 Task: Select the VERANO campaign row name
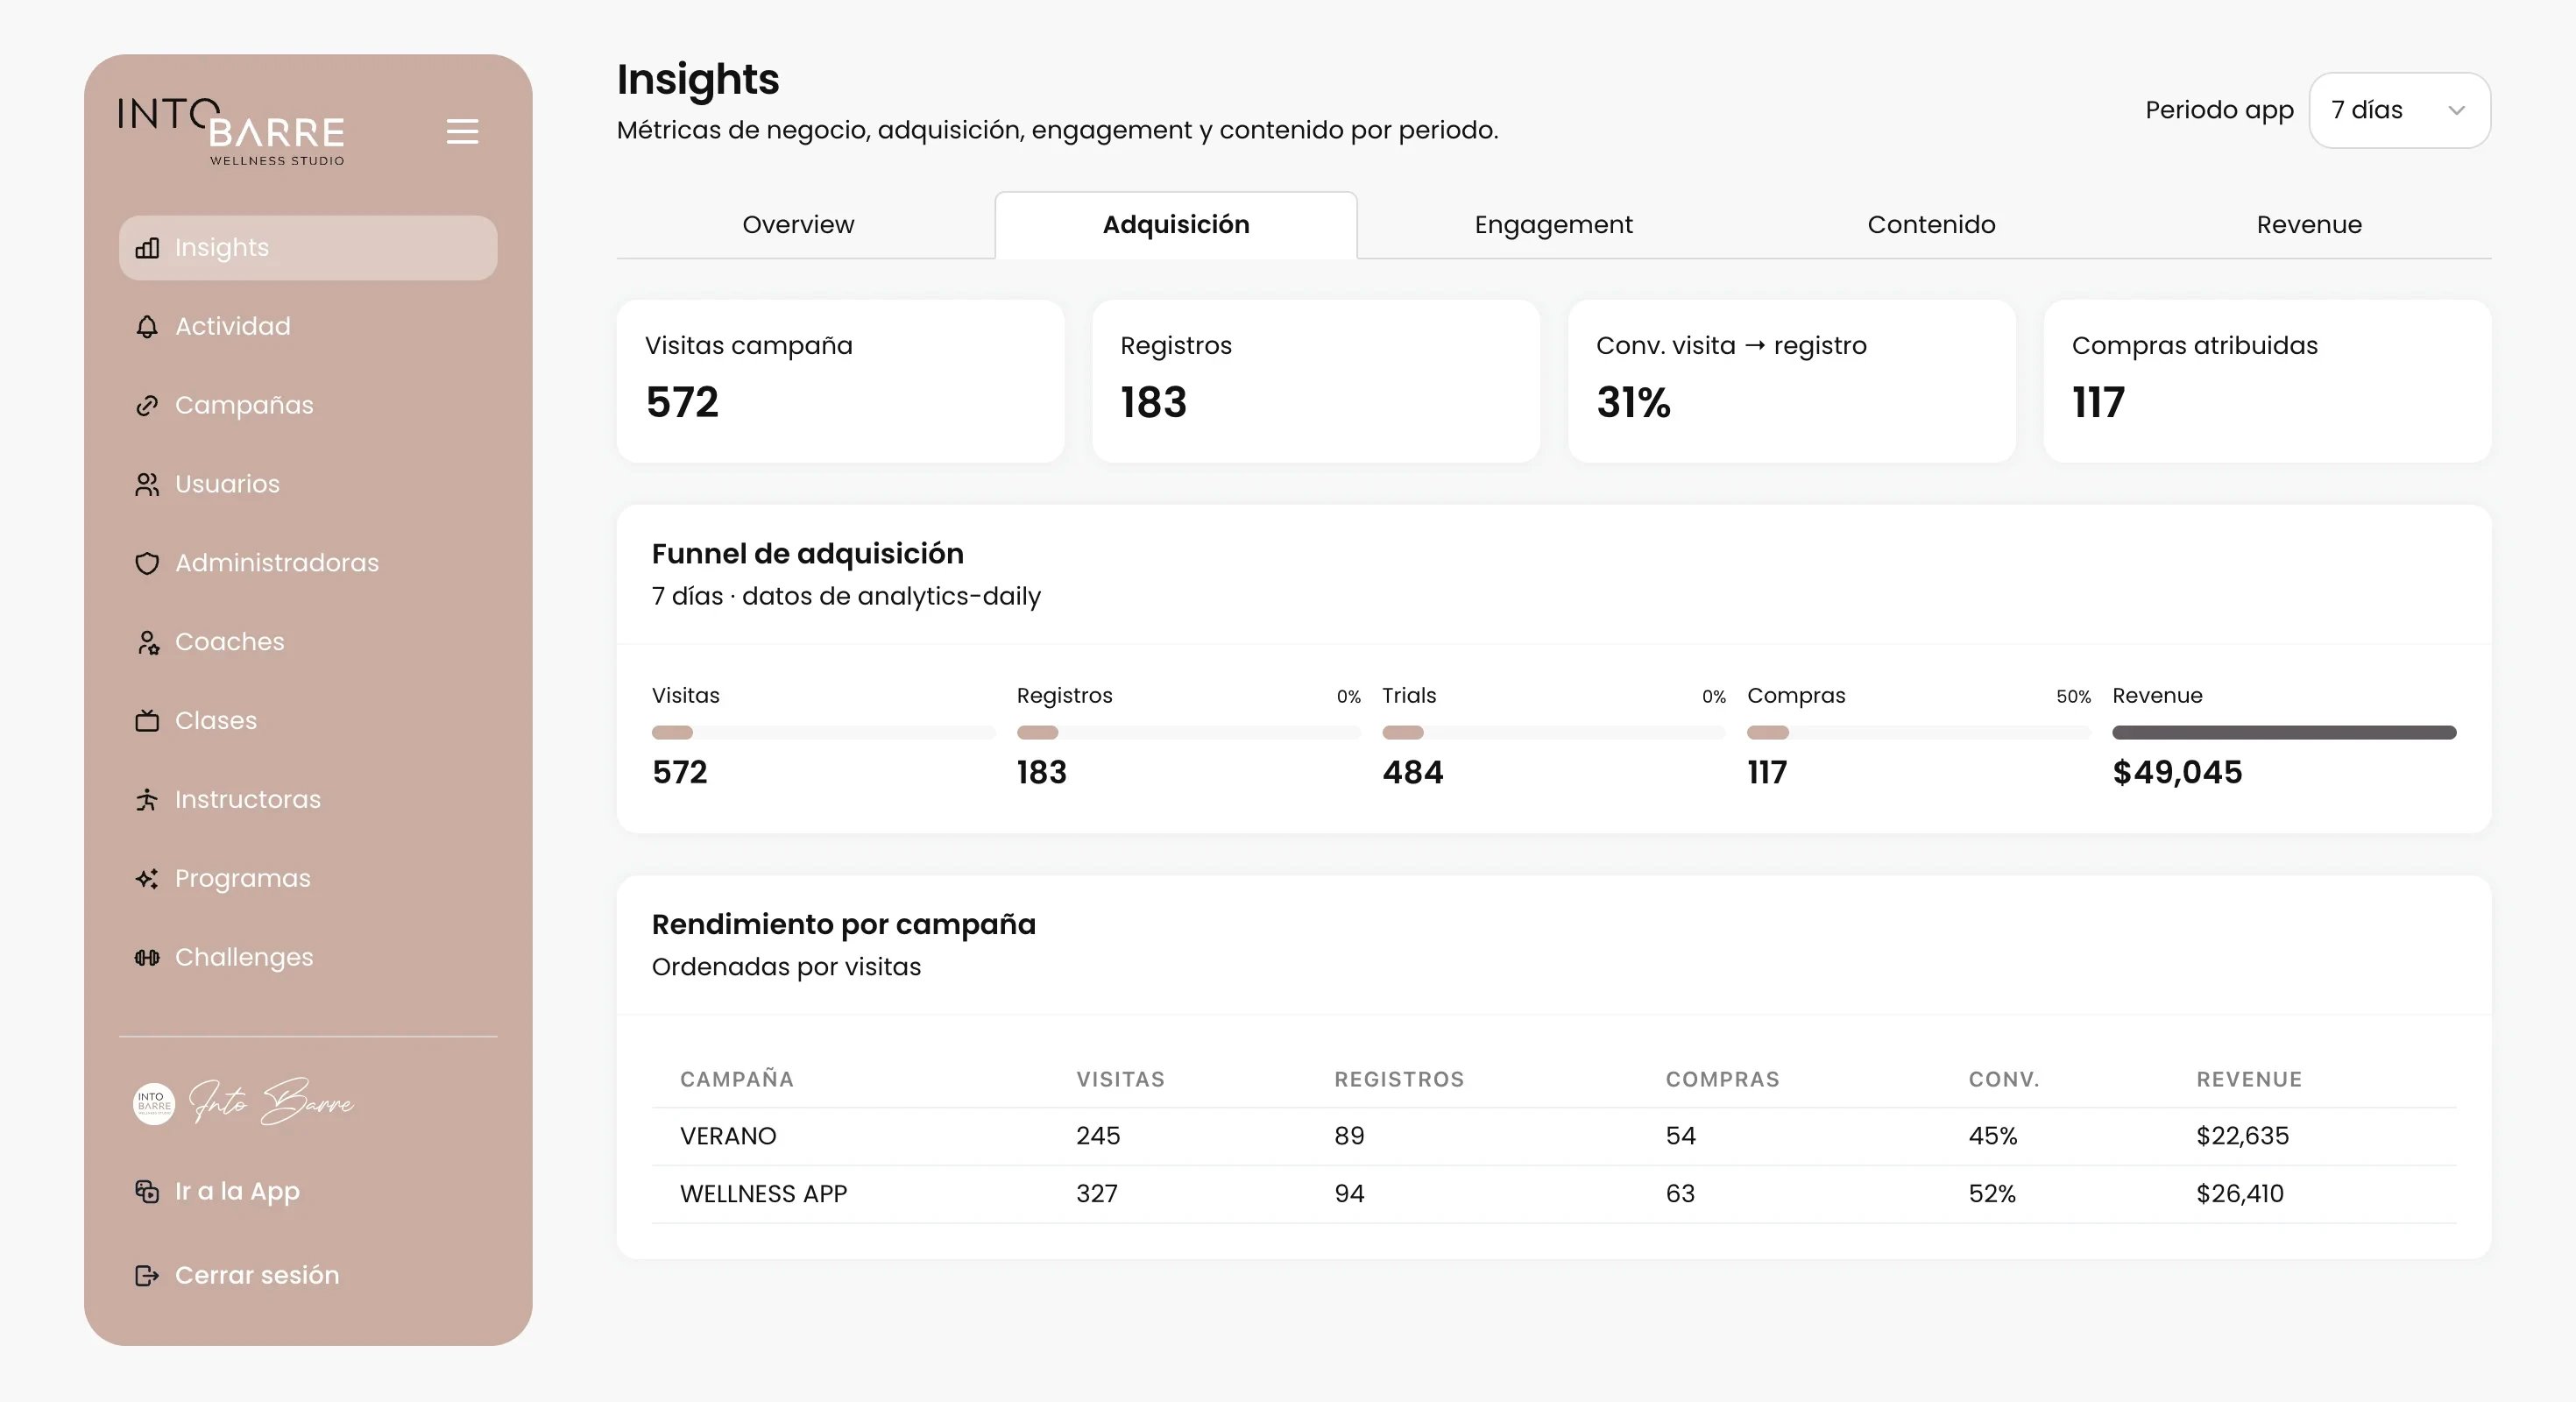click(x=728, y=1137)
